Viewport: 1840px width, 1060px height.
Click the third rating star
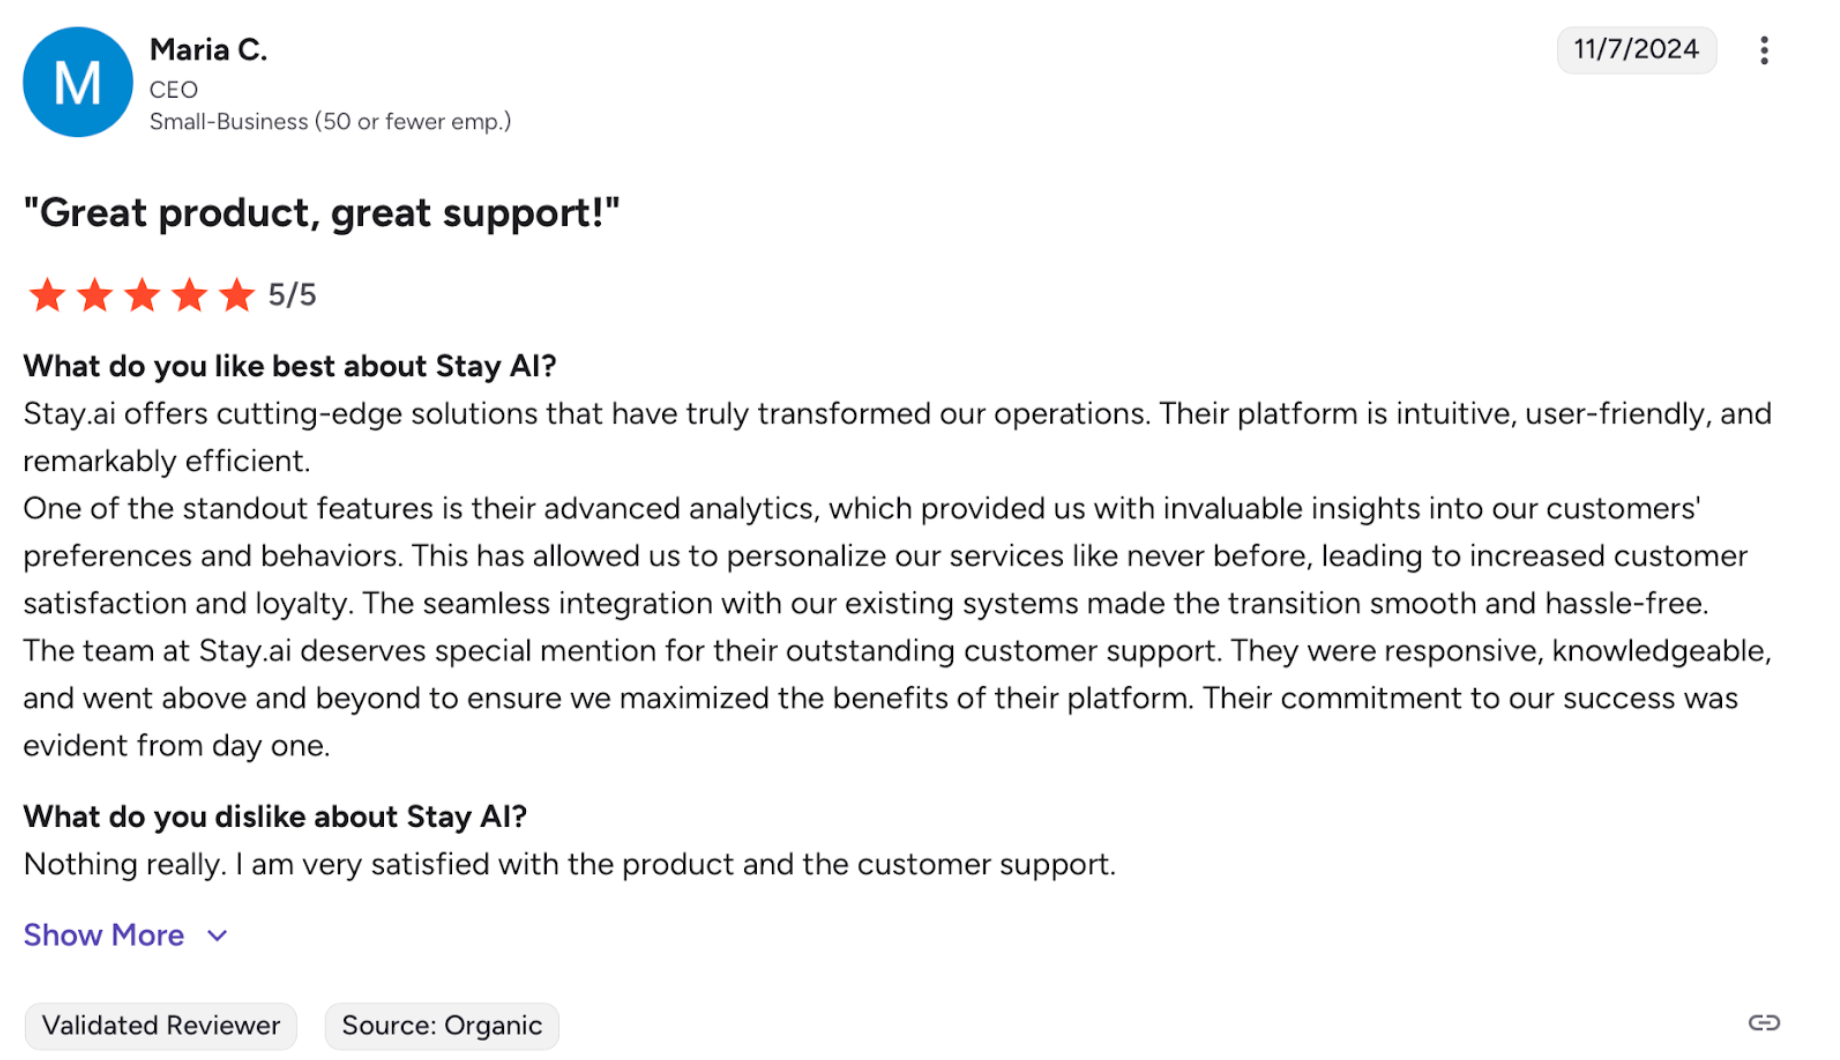[142, 295]
